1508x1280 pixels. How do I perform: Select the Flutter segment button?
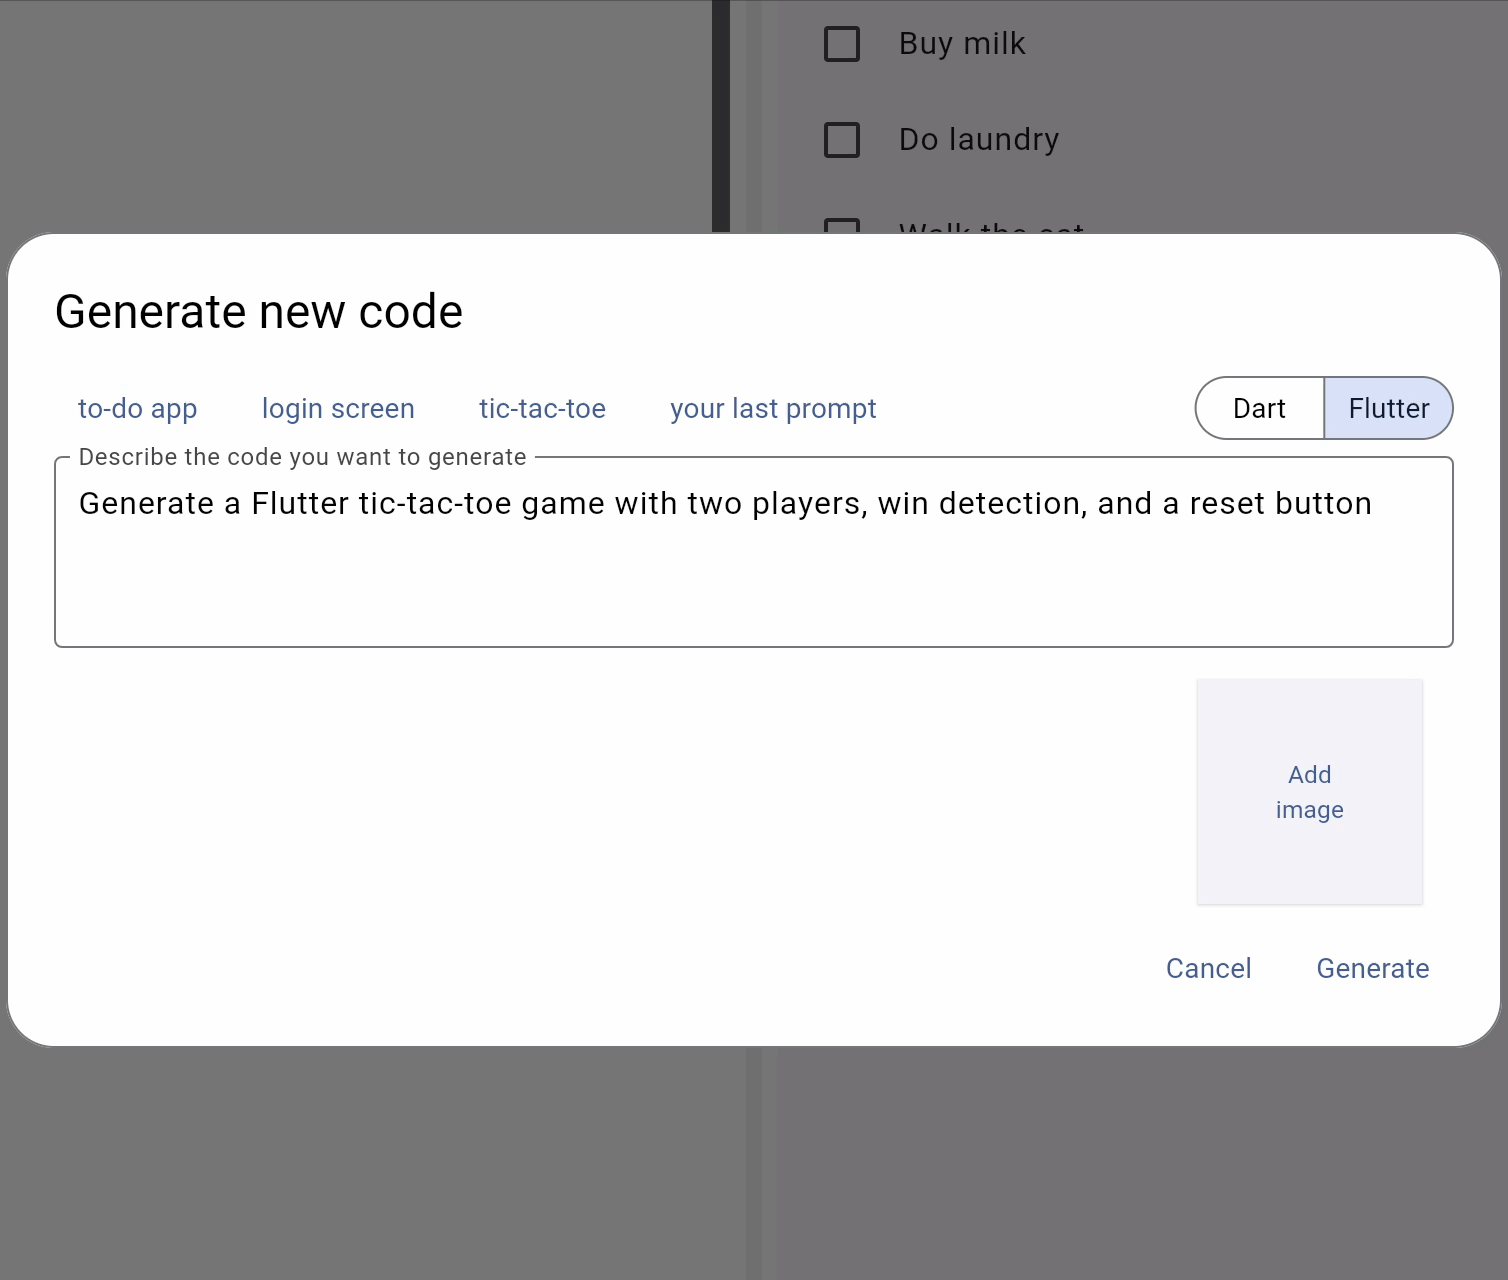tap(1388, 408)
